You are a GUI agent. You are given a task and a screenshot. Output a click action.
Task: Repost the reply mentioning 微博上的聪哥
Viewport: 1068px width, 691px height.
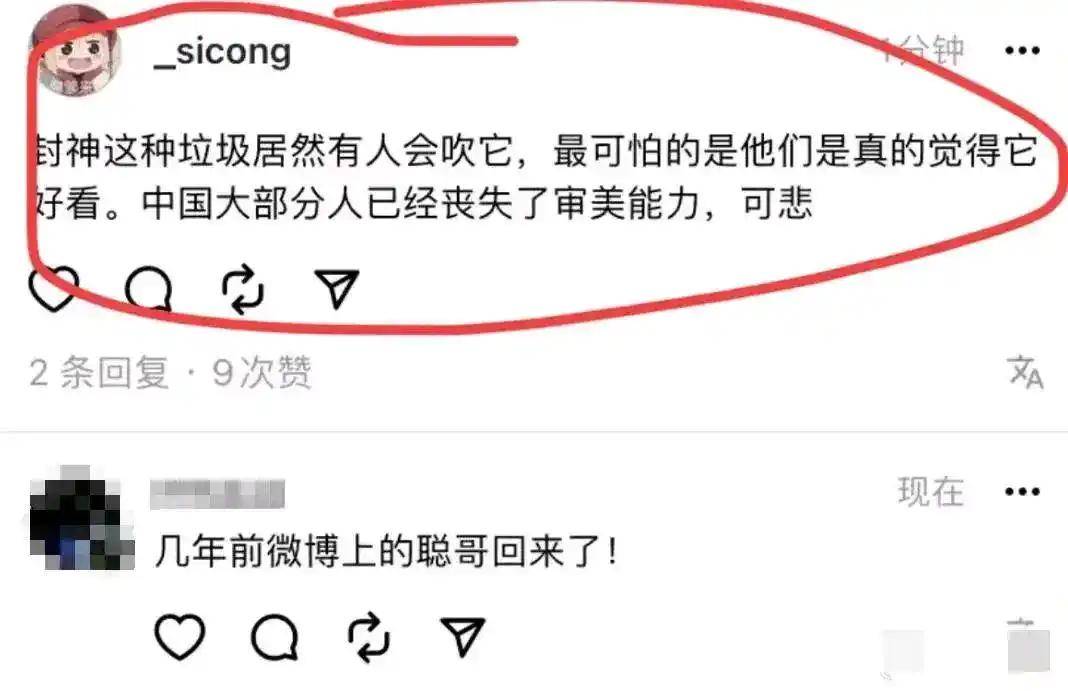pyautogui.click(x=369, y=637)
